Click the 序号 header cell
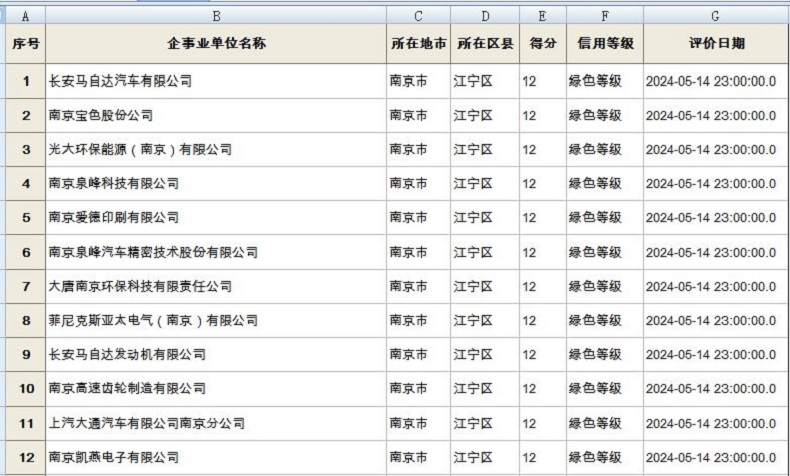The image size is (790, 476). 25,43
